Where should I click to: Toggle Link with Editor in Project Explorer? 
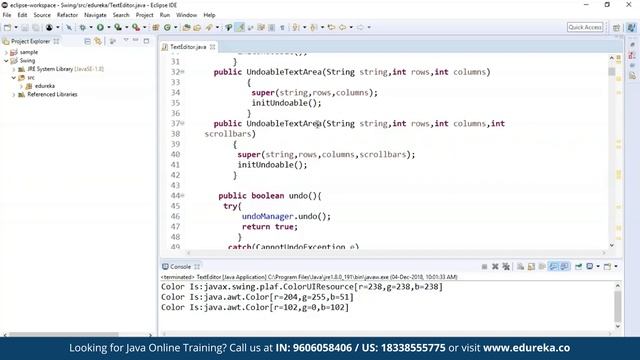coord(98,41)
